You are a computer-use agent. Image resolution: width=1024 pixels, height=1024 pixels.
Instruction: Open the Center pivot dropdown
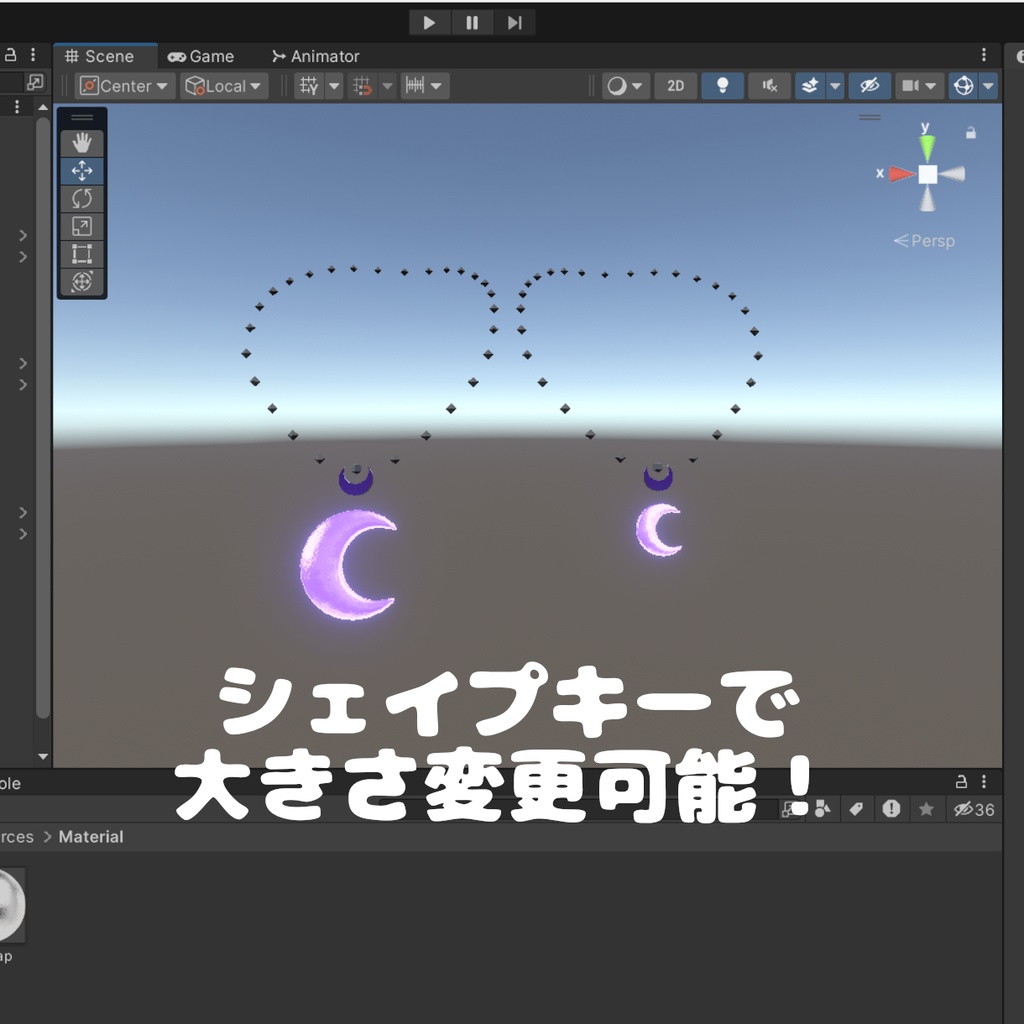pyautogui.click(x=124, y=86)
